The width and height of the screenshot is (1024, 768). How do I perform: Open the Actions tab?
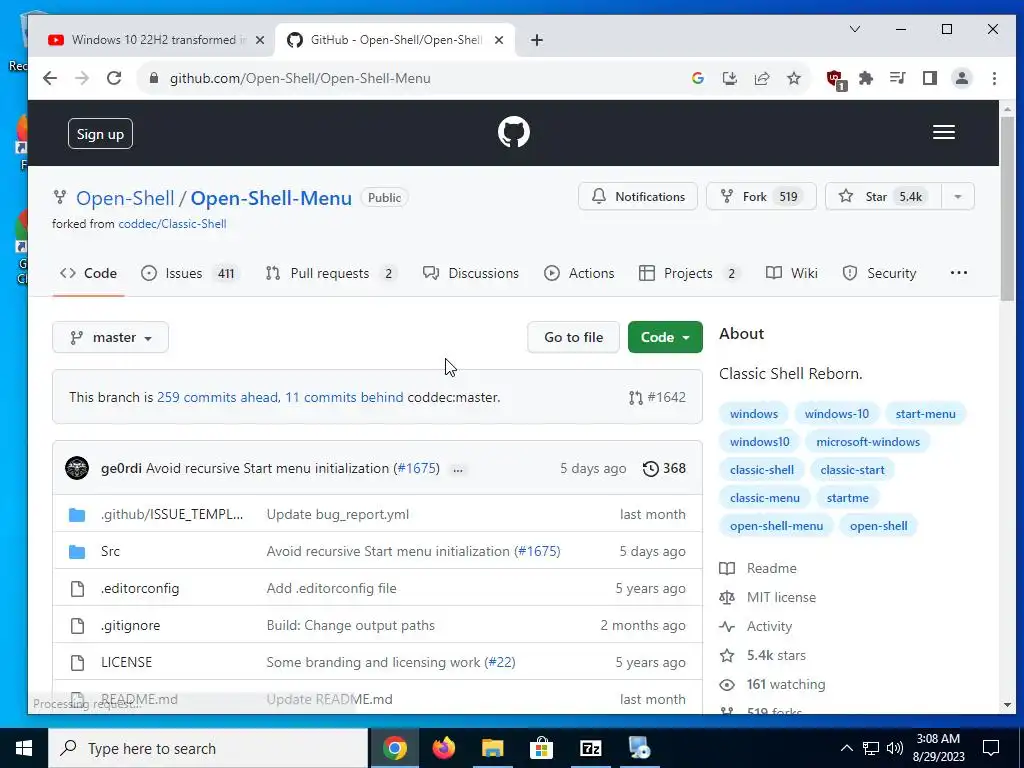coord(579,273)
